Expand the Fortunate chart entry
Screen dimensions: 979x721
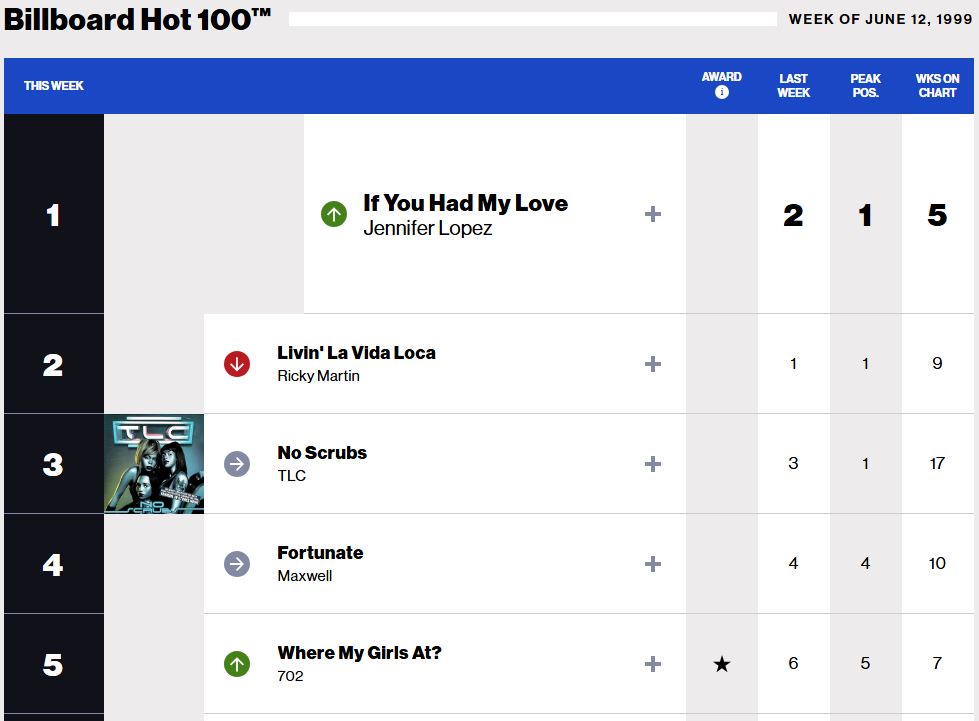pos(653,564)
